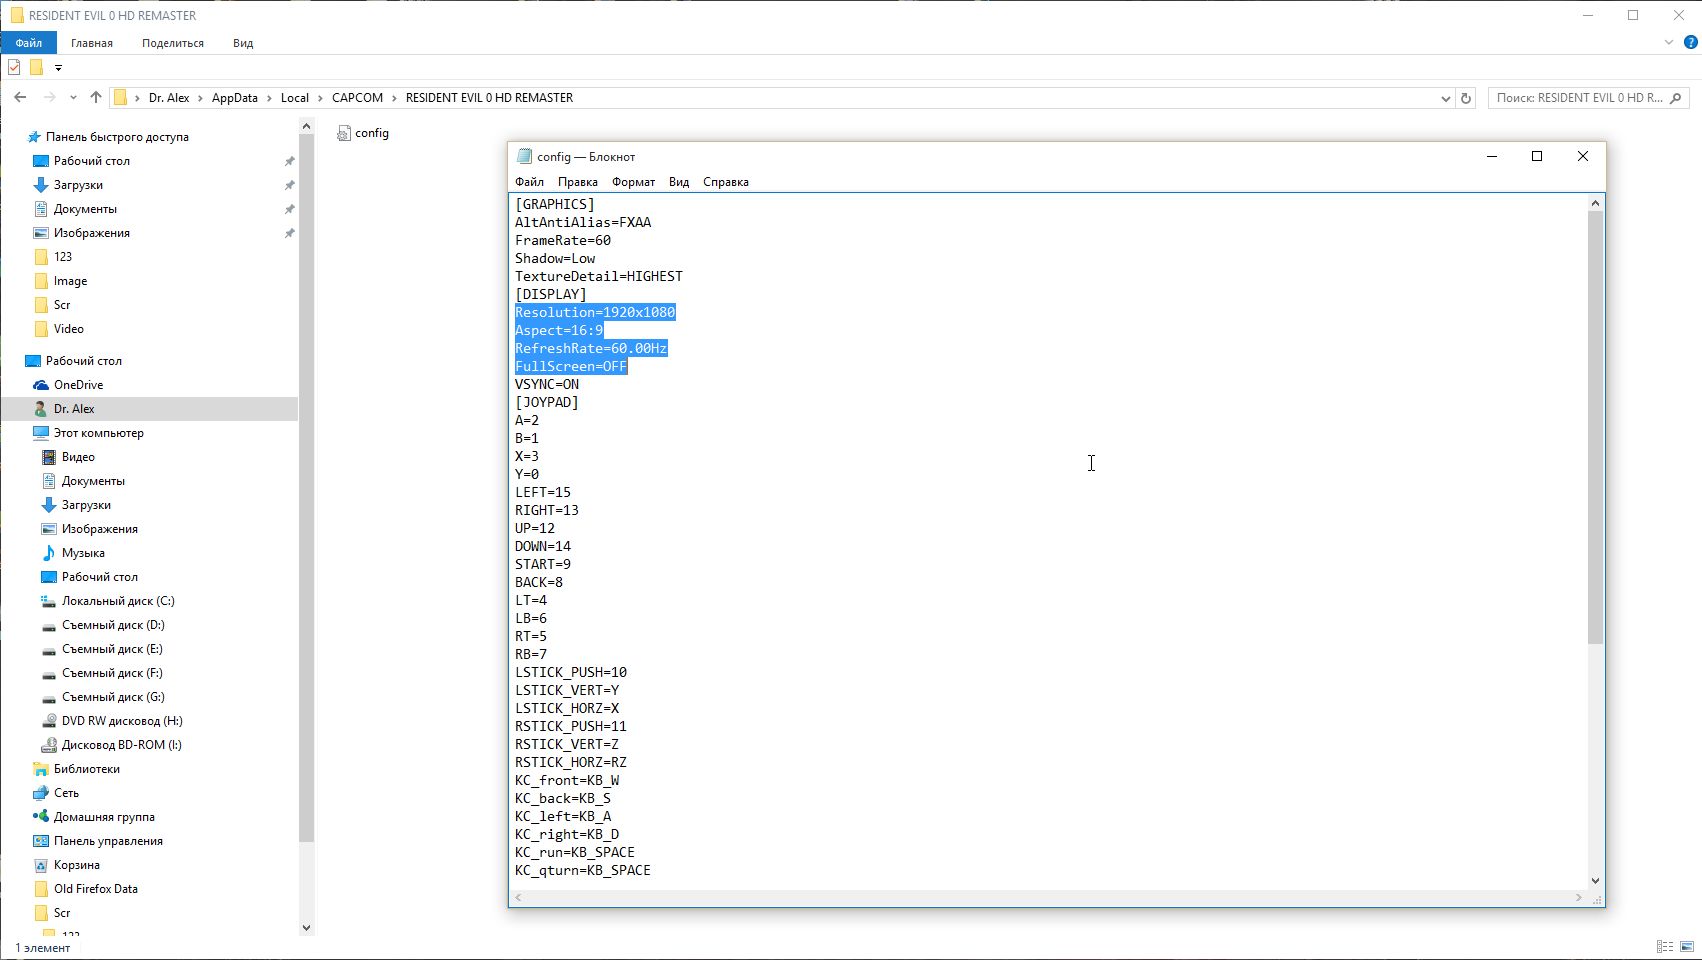Go up one folder with up arrow

pos(96,98)
